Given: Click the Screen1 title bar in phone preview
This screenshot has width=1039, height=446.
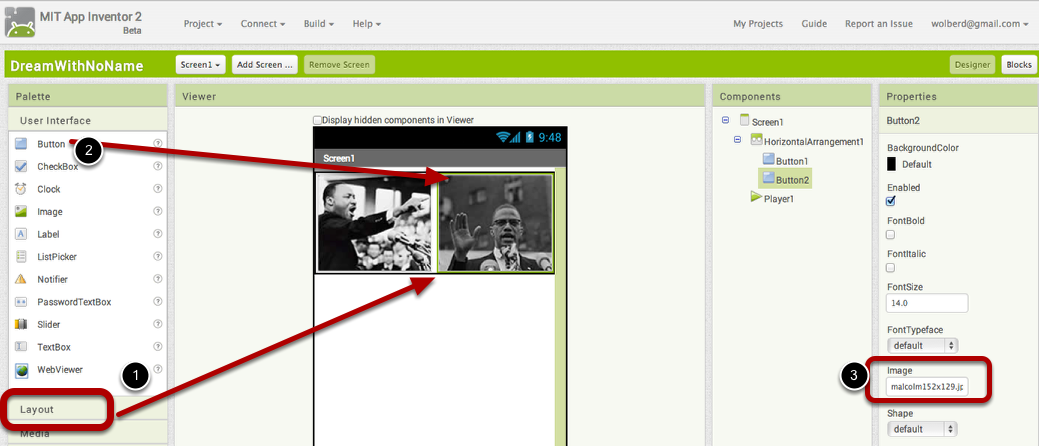Looking at the screenshot, I should point(440,158).
